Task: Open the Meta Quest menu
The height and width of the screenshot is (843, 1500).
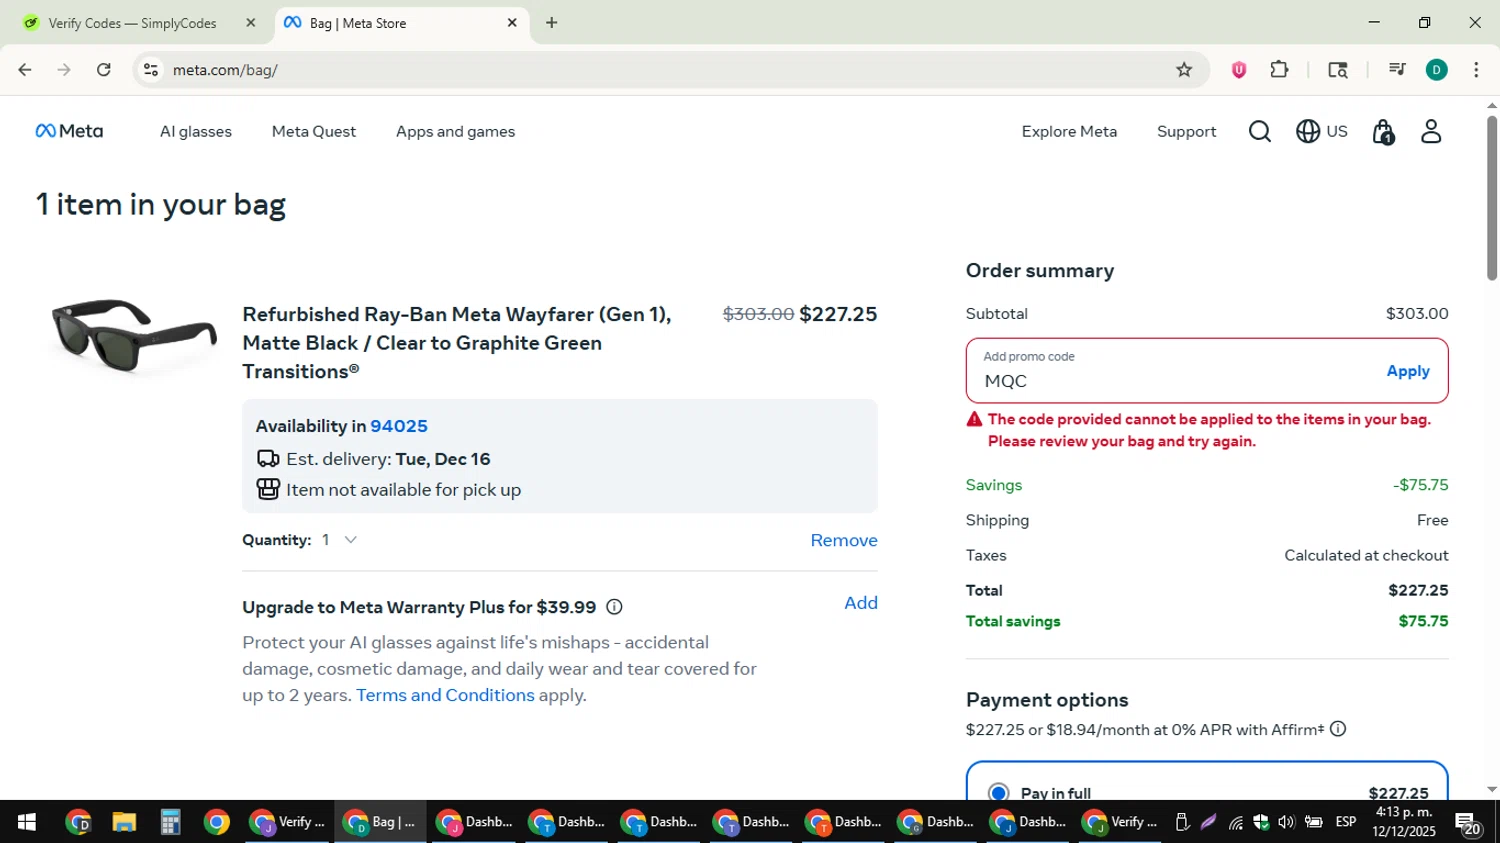Action: pos(314,132)
